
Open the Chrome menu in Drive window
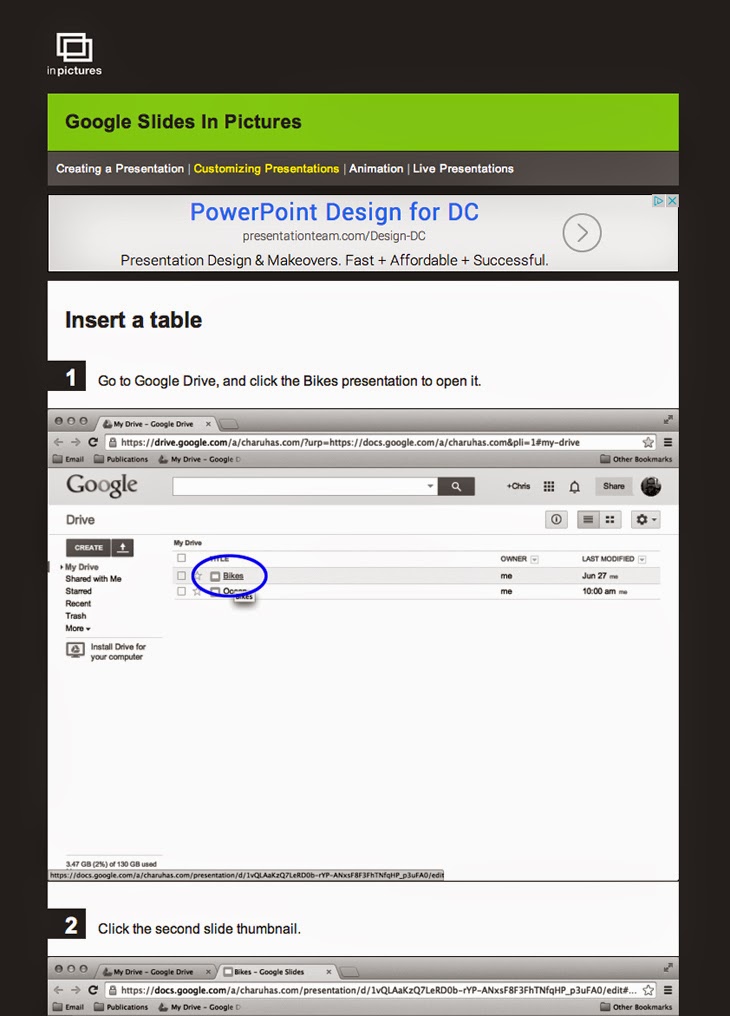[668, 442]
